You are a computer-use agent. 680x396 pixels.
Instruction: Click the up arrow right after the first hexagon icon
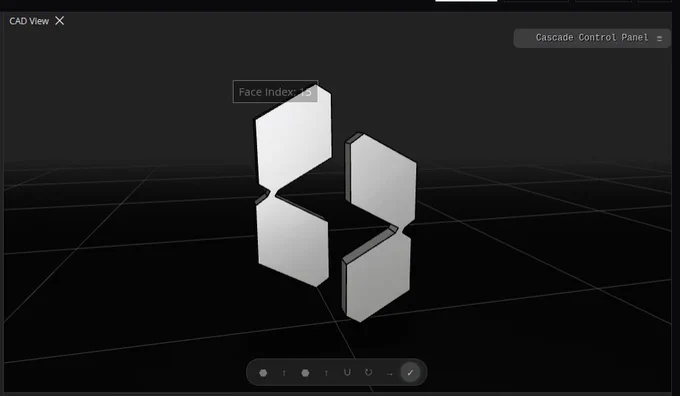click(284, 373)
